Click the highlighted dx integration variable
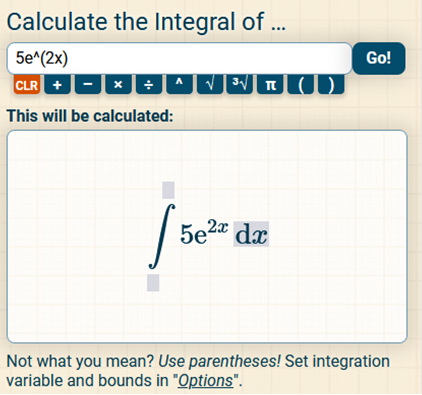Screen dimensions: 422x395 point(251,234)
